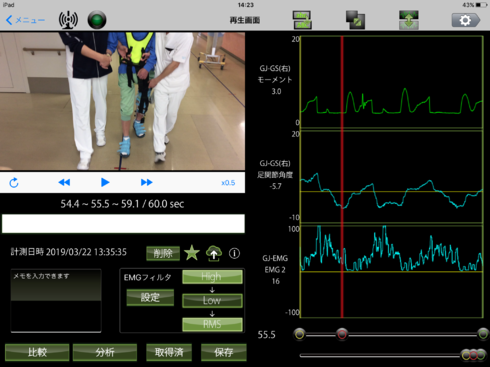This screenshot has height=367, width=490.
Task: Tap the GJ-GS(右) 足関節角度 label
Action: pos(275,169)
